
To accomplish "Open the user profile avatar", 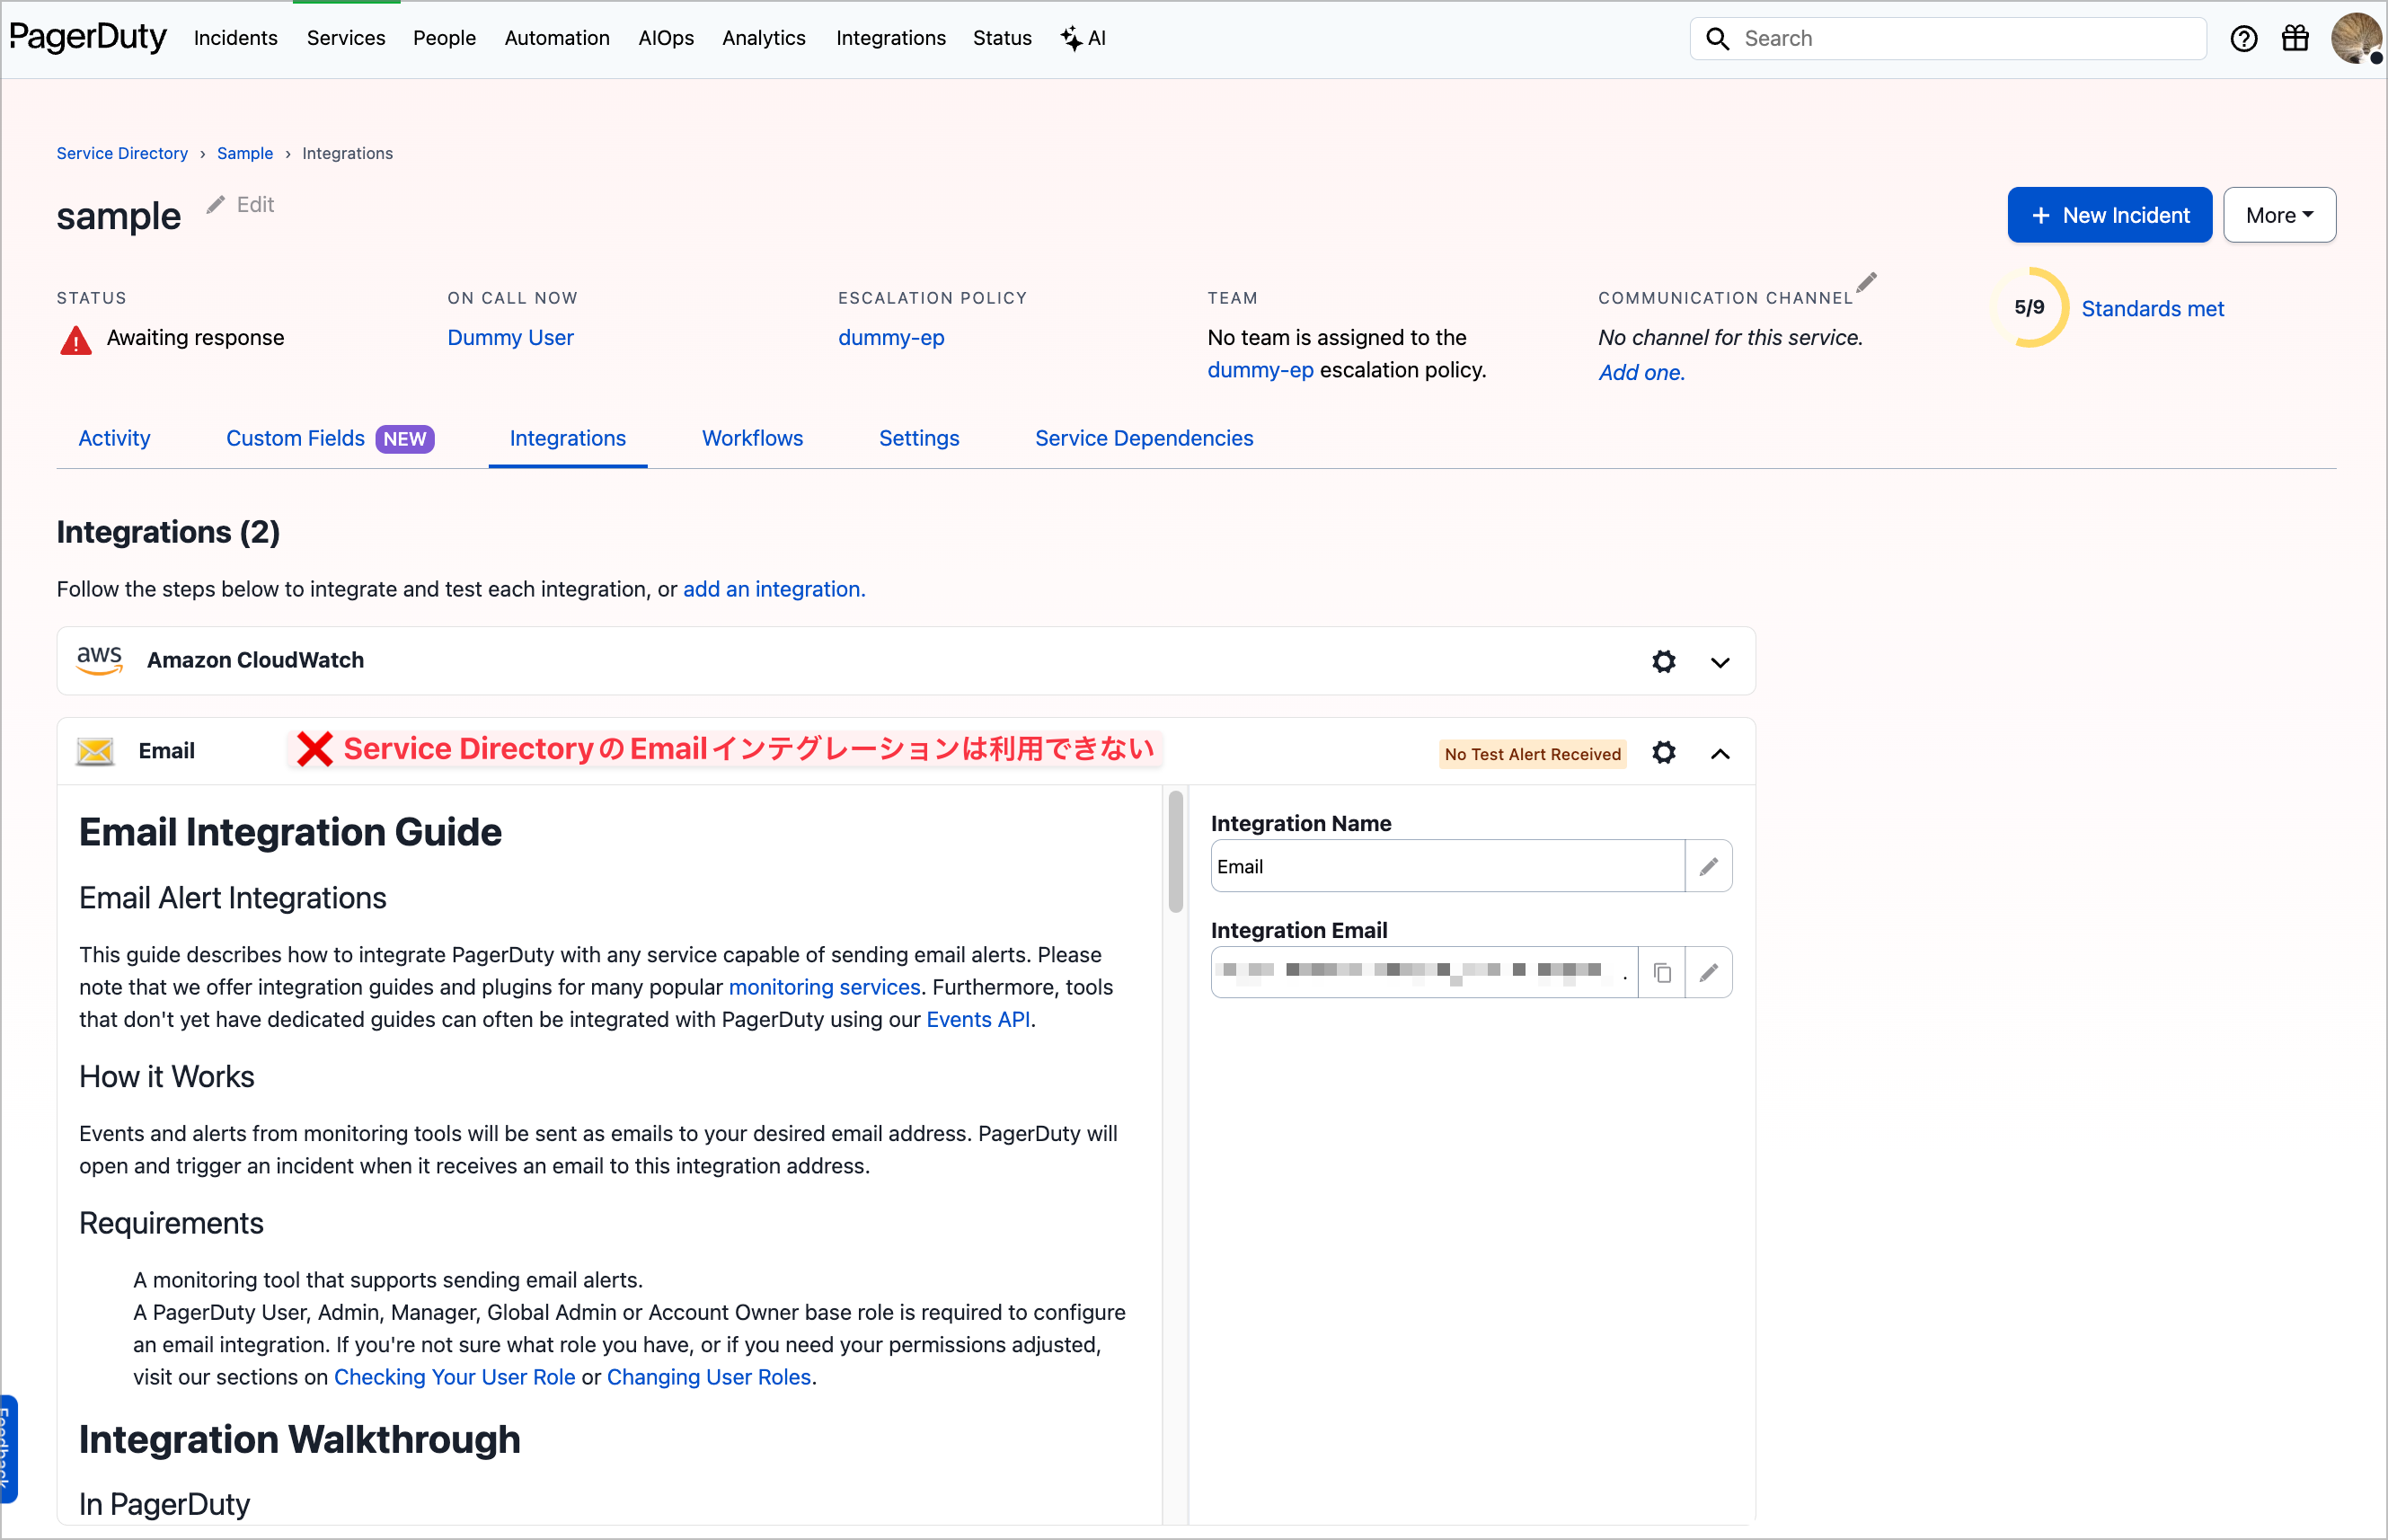I will click(2355, 39).
